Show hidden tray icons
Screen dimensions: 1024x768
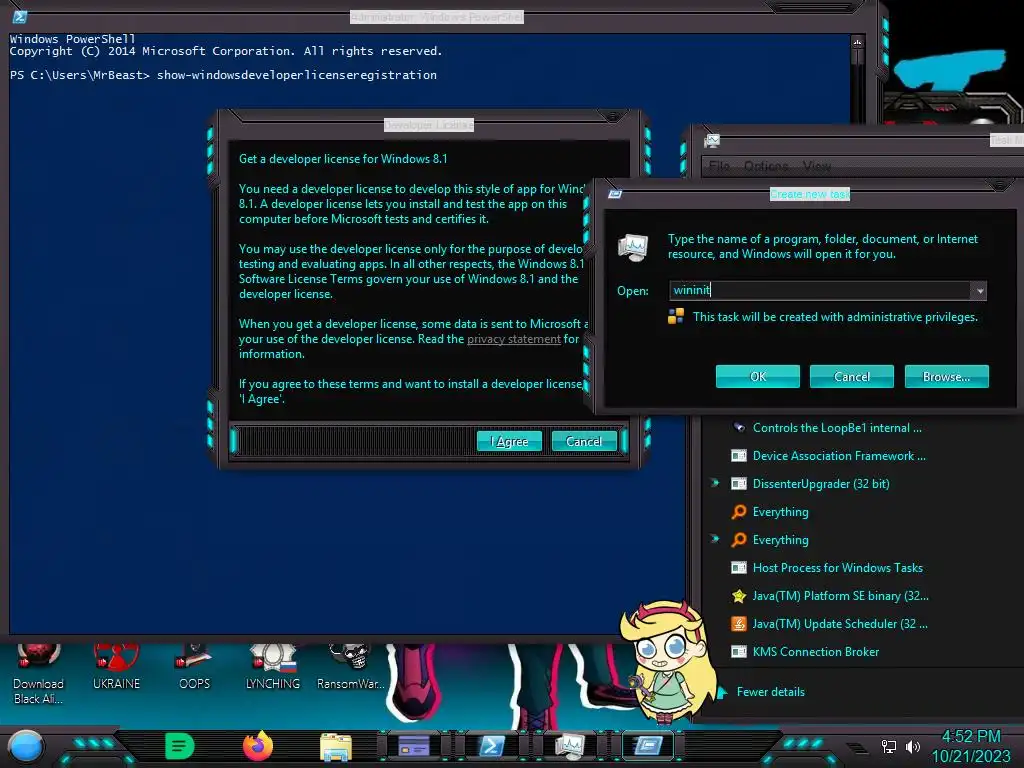pyautogui.click(x=857, y=747)
